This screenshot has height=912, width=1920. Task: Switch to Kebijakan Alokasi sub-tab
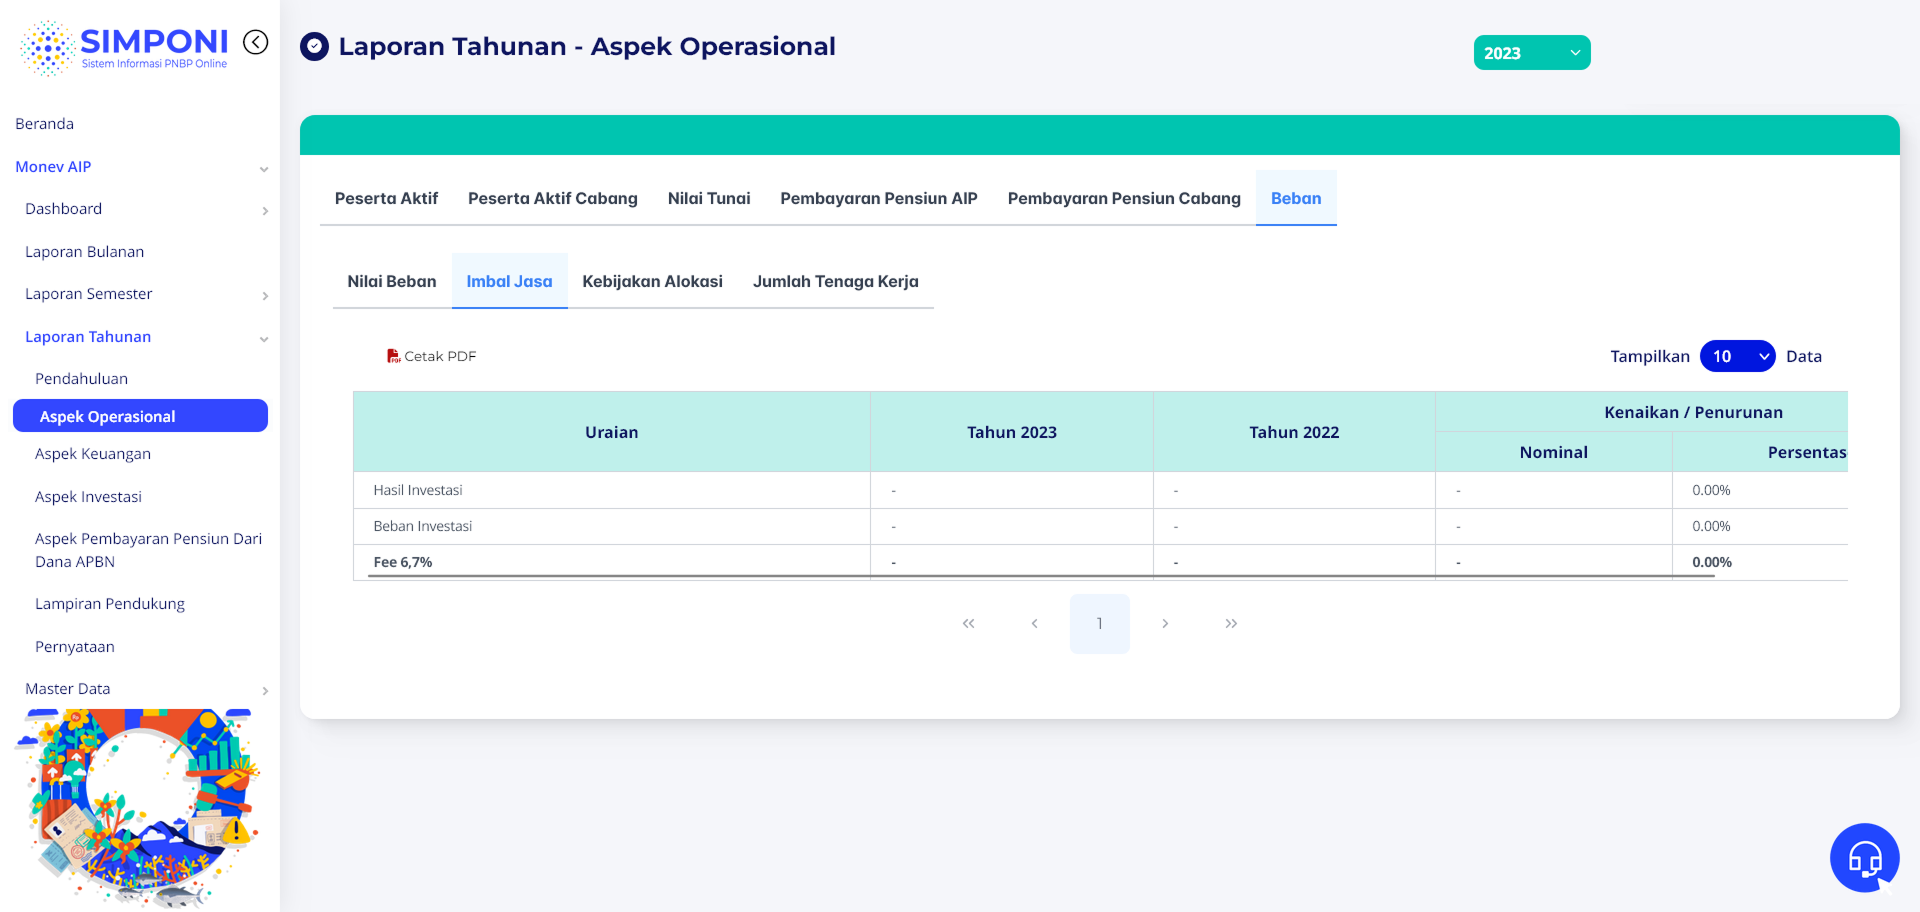coord(652,281)
